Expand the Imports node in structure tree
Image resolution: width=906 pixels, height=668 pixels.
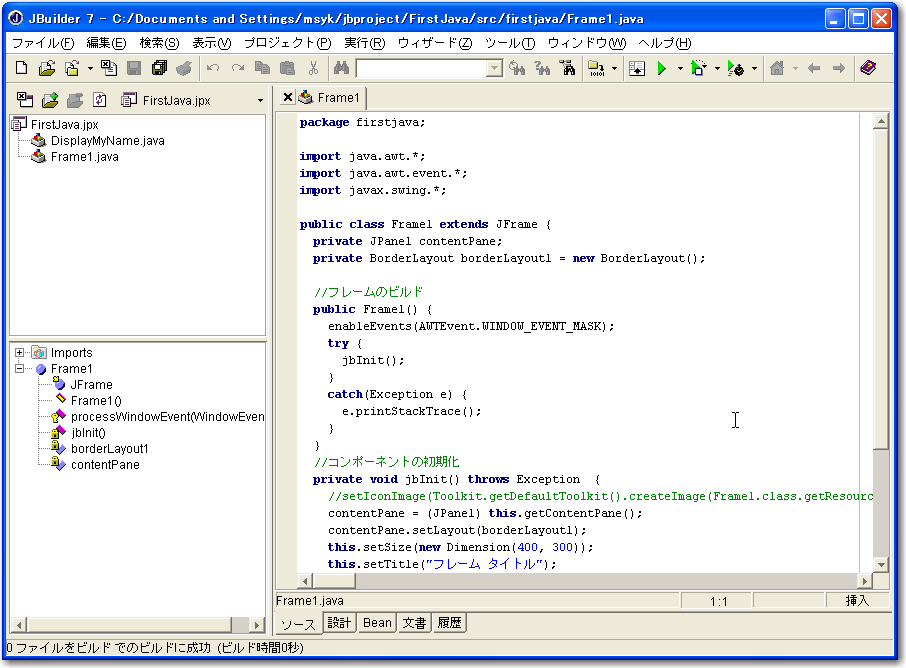[20, 353]
